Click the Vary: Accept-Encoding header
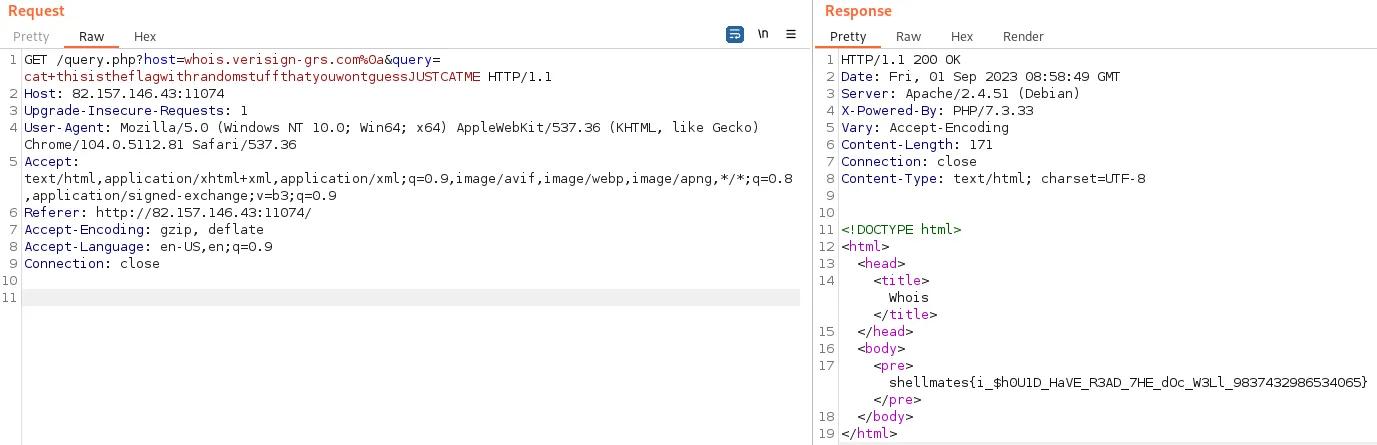 pyautogui.click(x=925, y=128)
